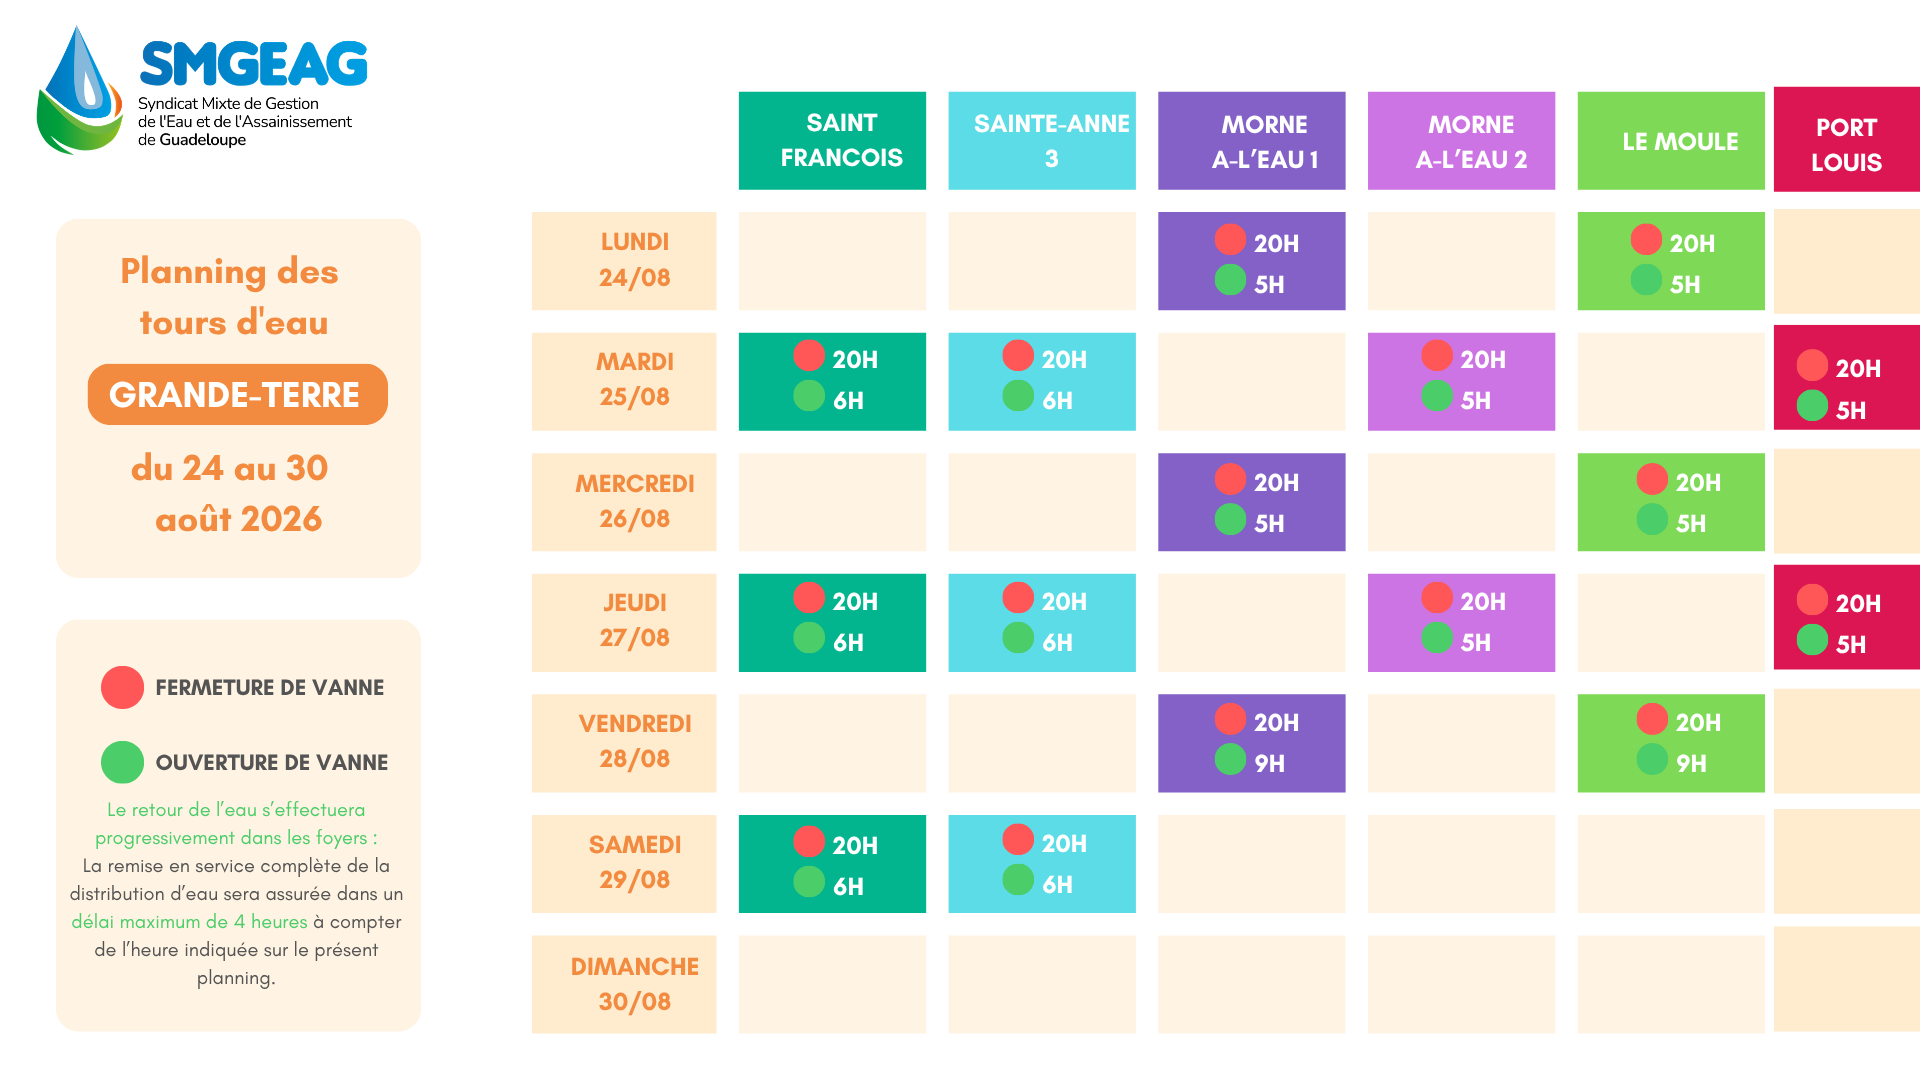This screenshot has width=1920, height=1080.
Task: Click the DIMANCHE 30/08 row label
Action: point(624,985)
